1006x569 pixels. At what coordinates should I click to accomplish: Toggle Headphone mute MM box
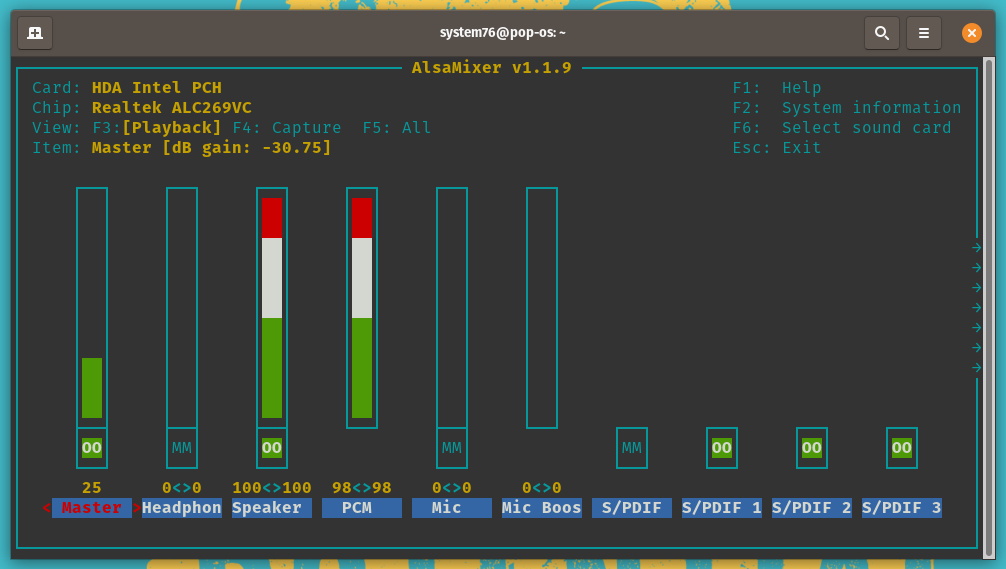click(x=182, y=448)
